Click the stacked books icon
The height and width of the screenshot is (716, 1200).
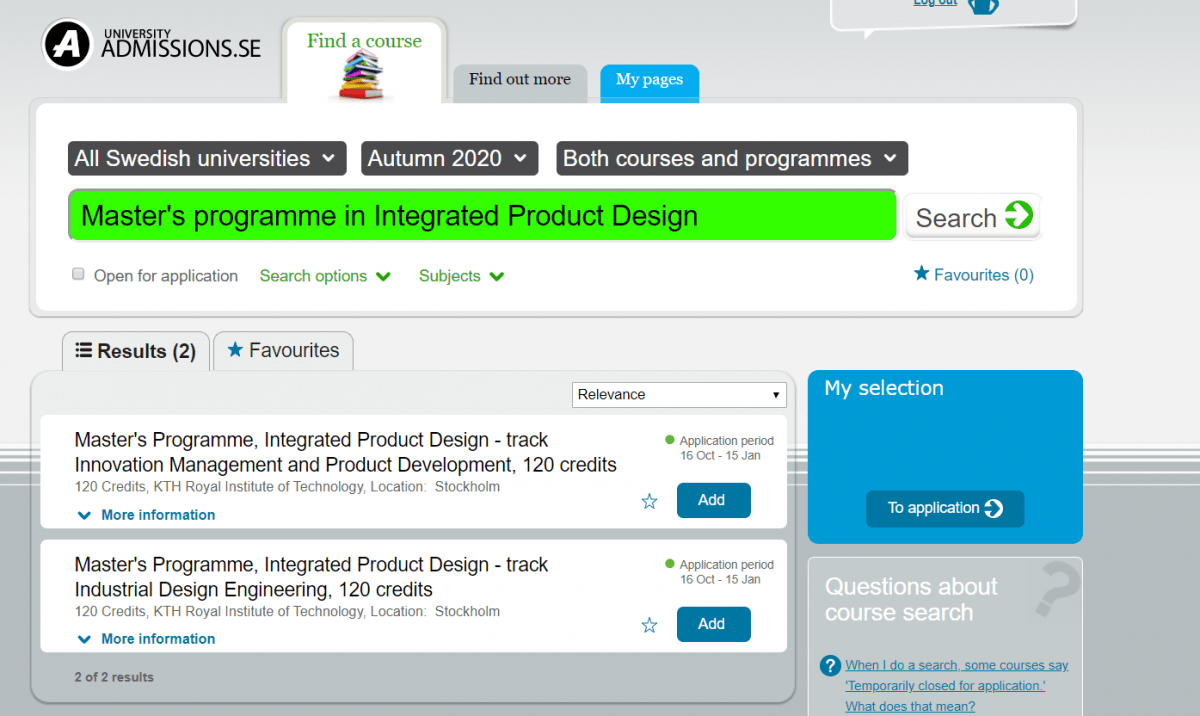click(362, 76)
